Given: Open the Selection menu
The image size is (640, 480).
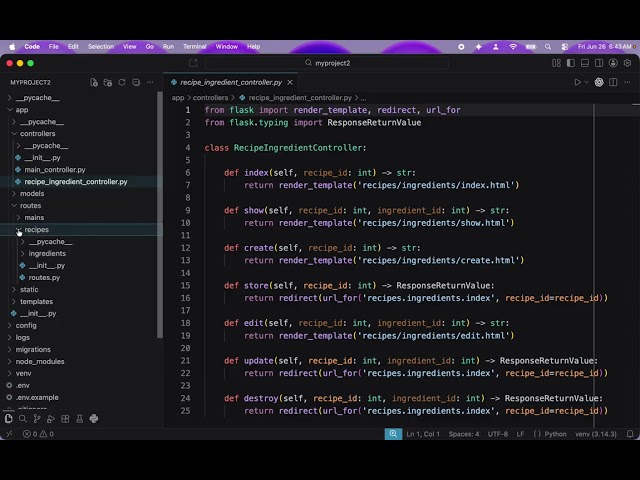Looking at the screenshot, I should pos(101,47).
